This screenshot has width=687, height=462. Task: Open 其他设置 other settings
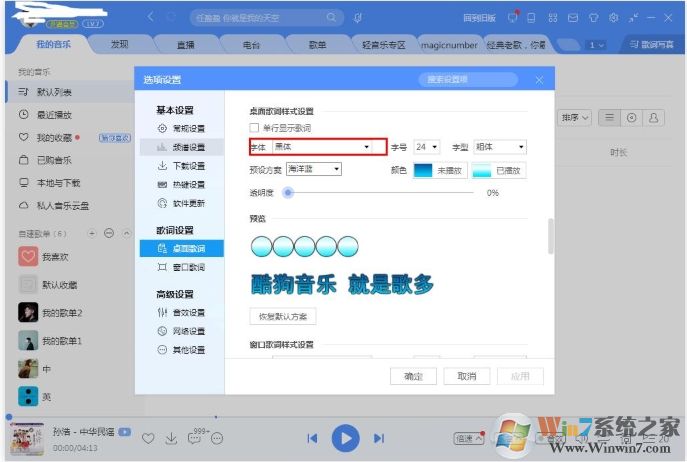pyautogui.click(x=181, y=350)
